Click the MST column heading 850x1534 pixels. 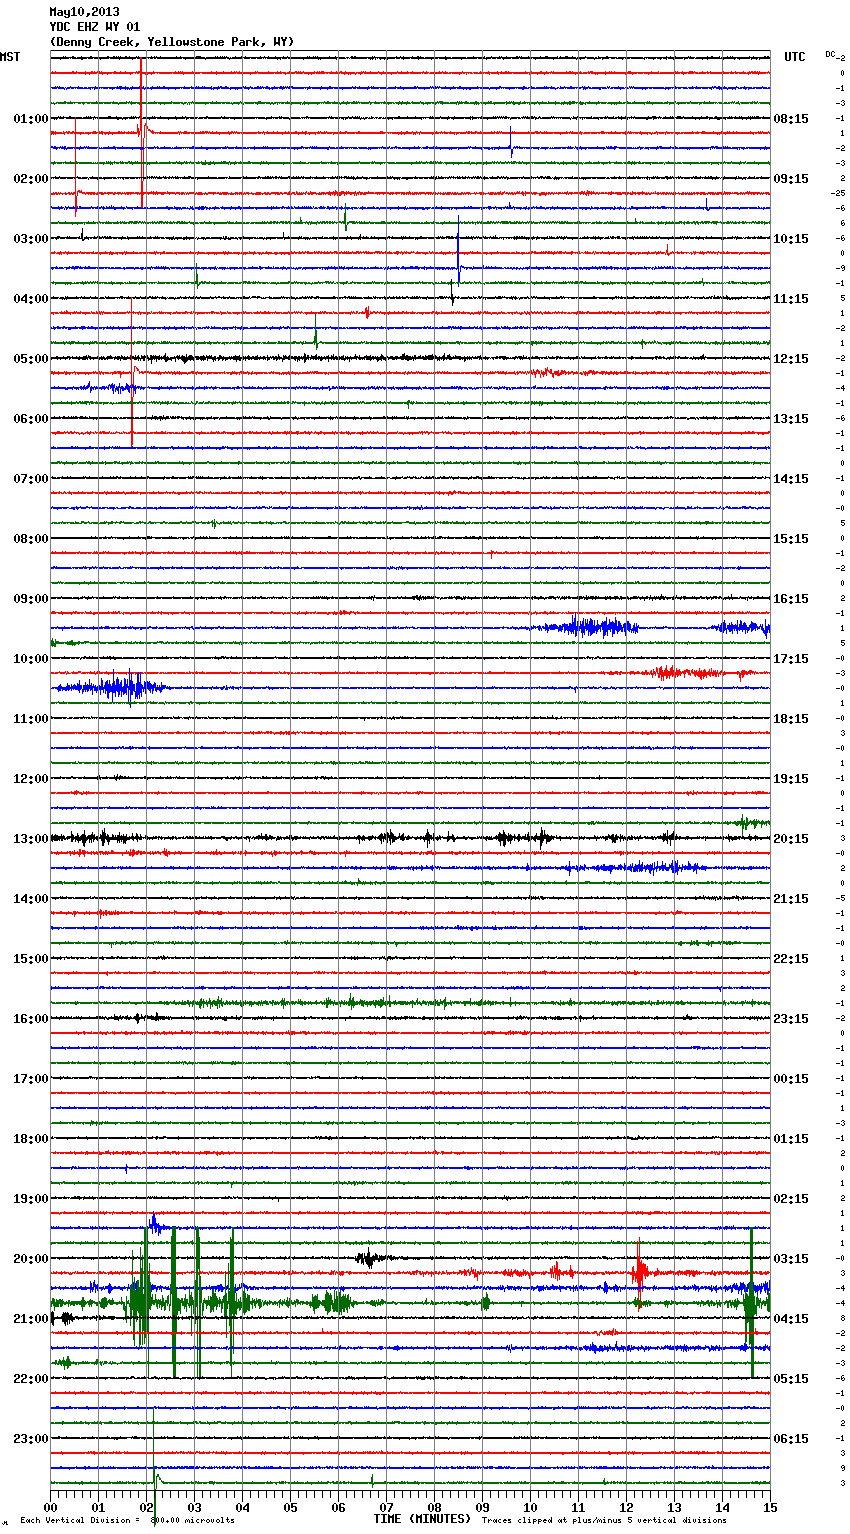10,57
